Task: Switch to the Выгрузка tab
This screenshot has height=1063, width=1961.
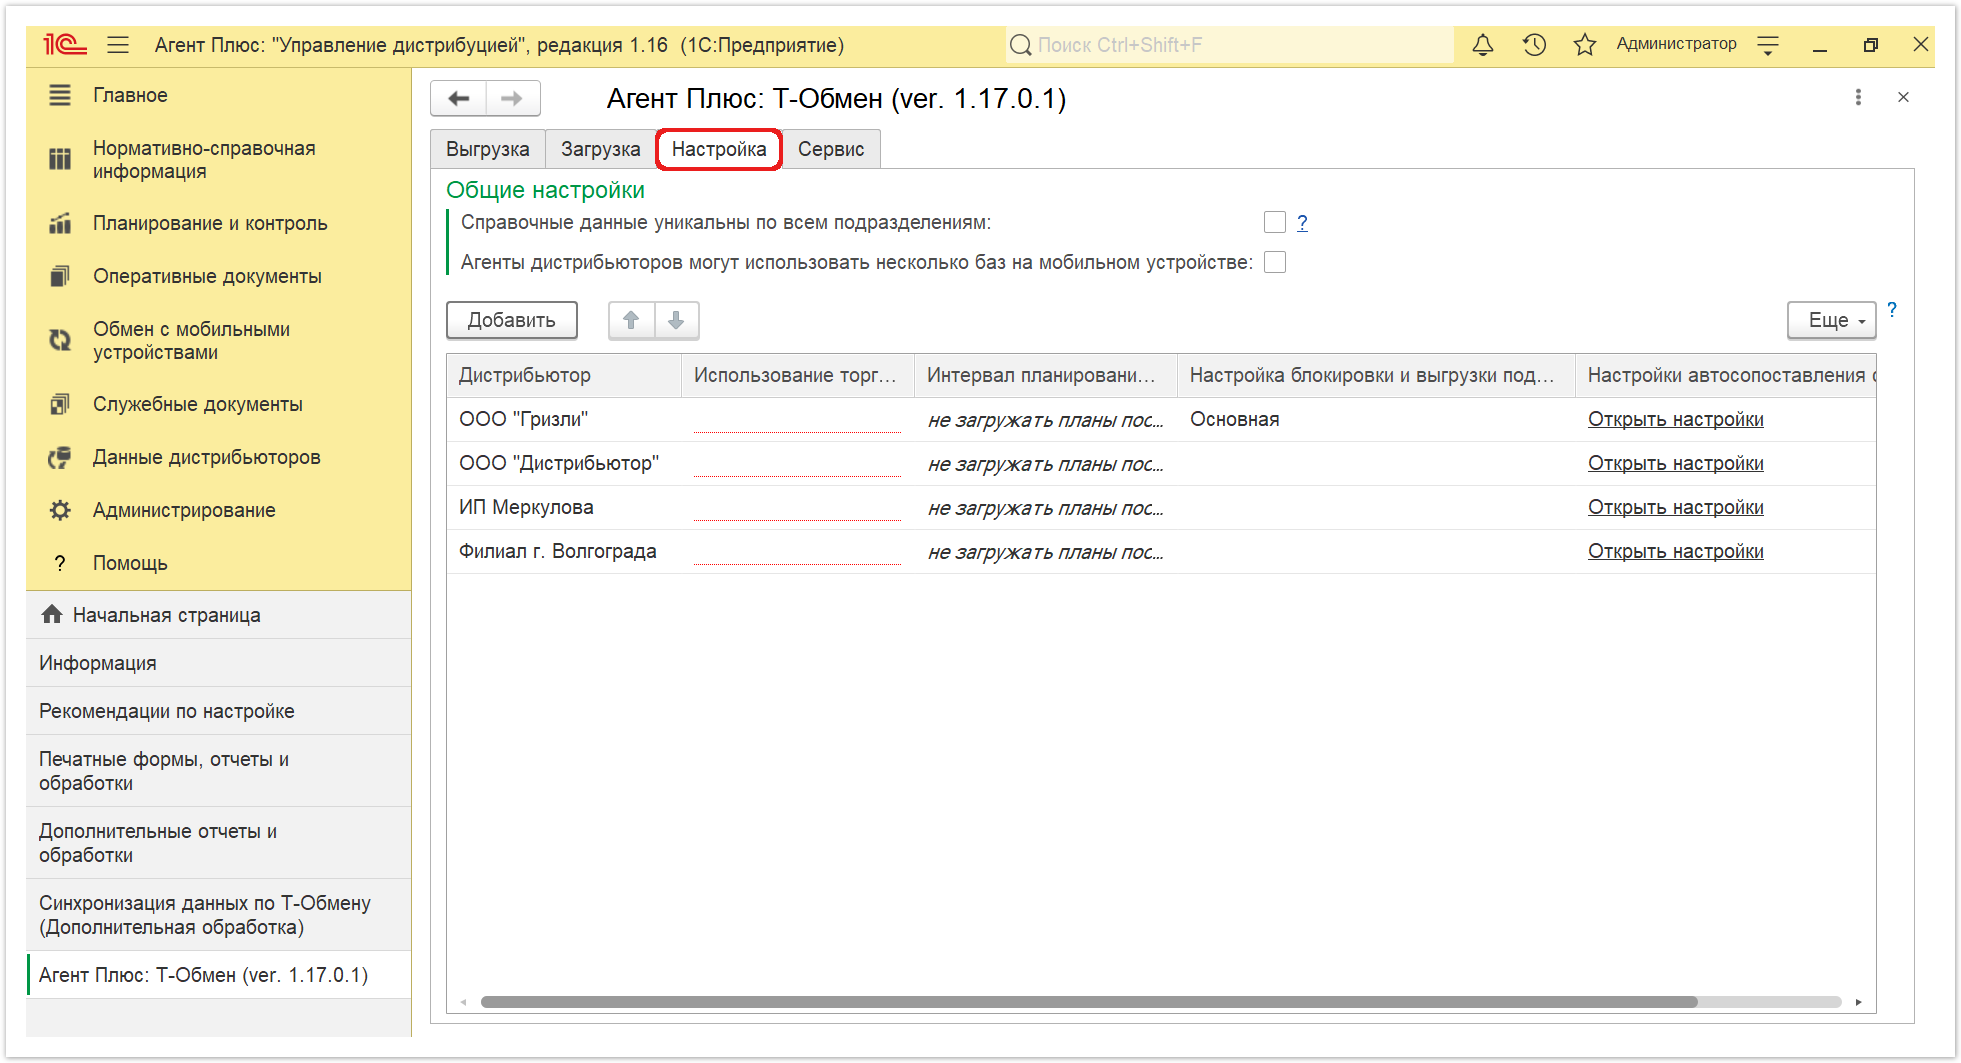Action: click(488, 149)
